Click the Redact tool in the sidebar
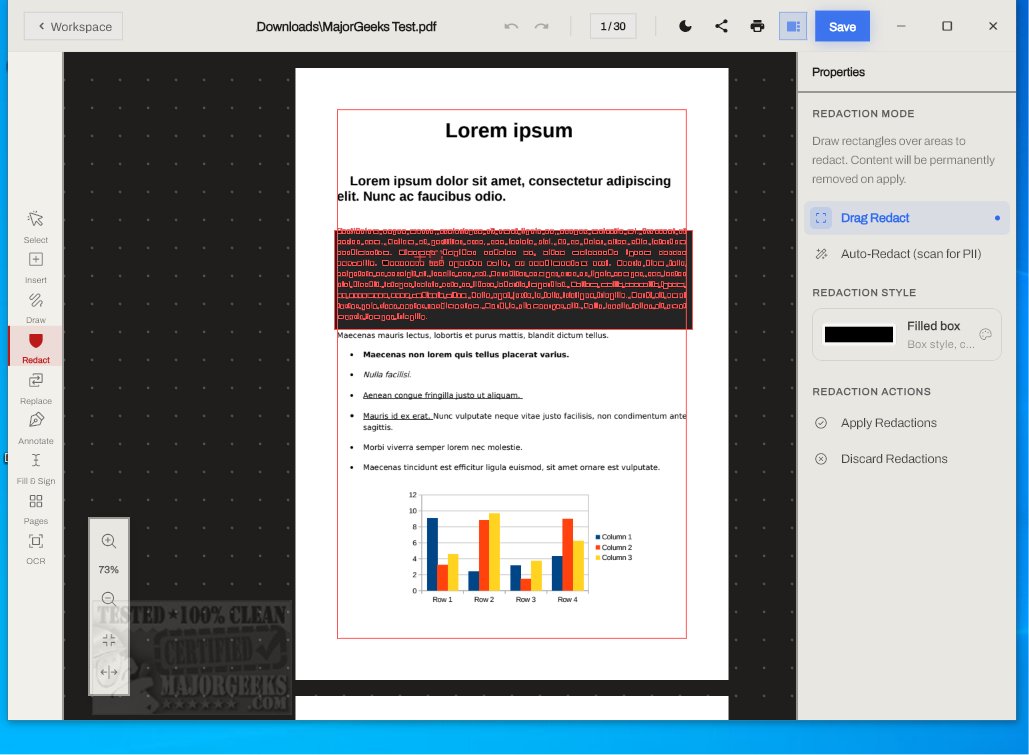The width and height of the screenshot is (1029, 755). coord(35,347)
